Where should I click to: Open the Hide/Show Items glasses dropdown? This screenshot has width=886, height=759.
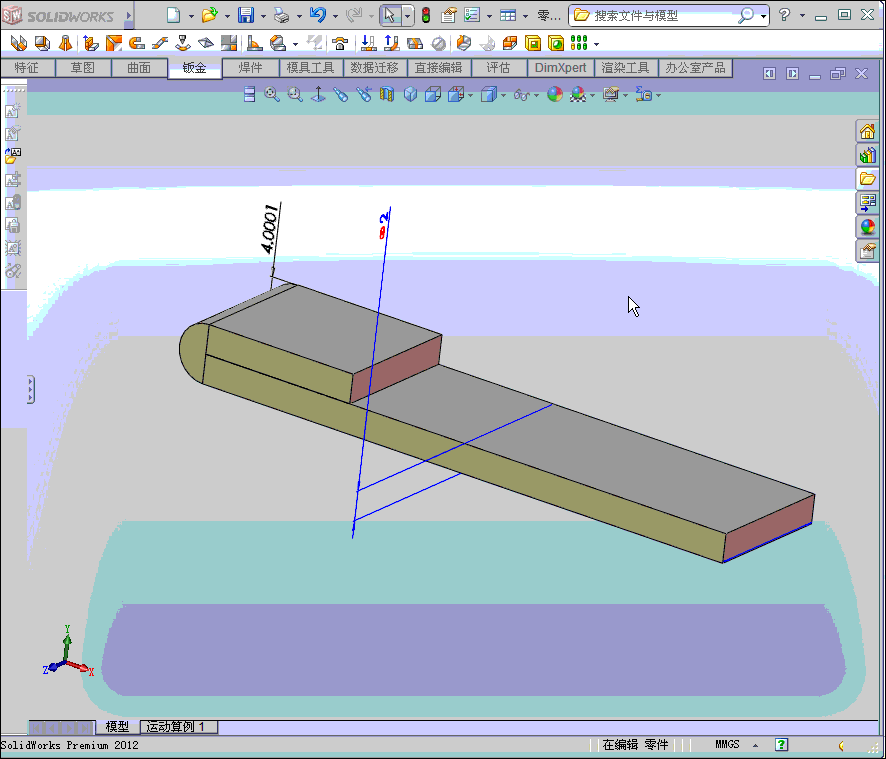click(x=536, y=96)
